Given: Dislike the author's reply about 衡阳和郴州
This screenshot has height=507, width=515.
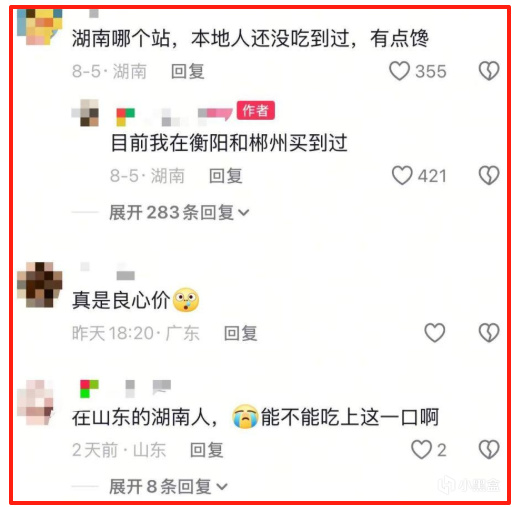Looking at the screenshot, I should 489,175.
